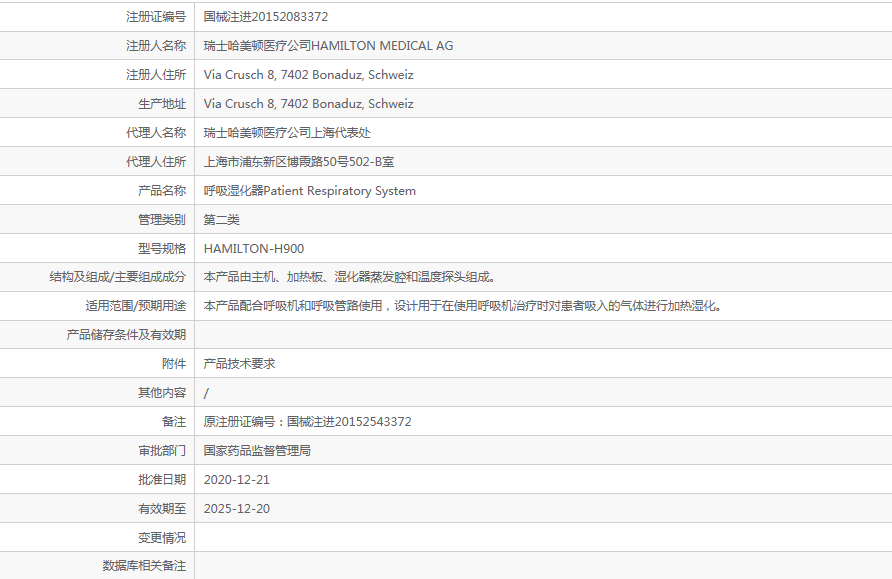Image resolution: width=892 pixels, height=579 pixels.
Task: Select the 注册人住所 address value
Action: tap(308, 75)
